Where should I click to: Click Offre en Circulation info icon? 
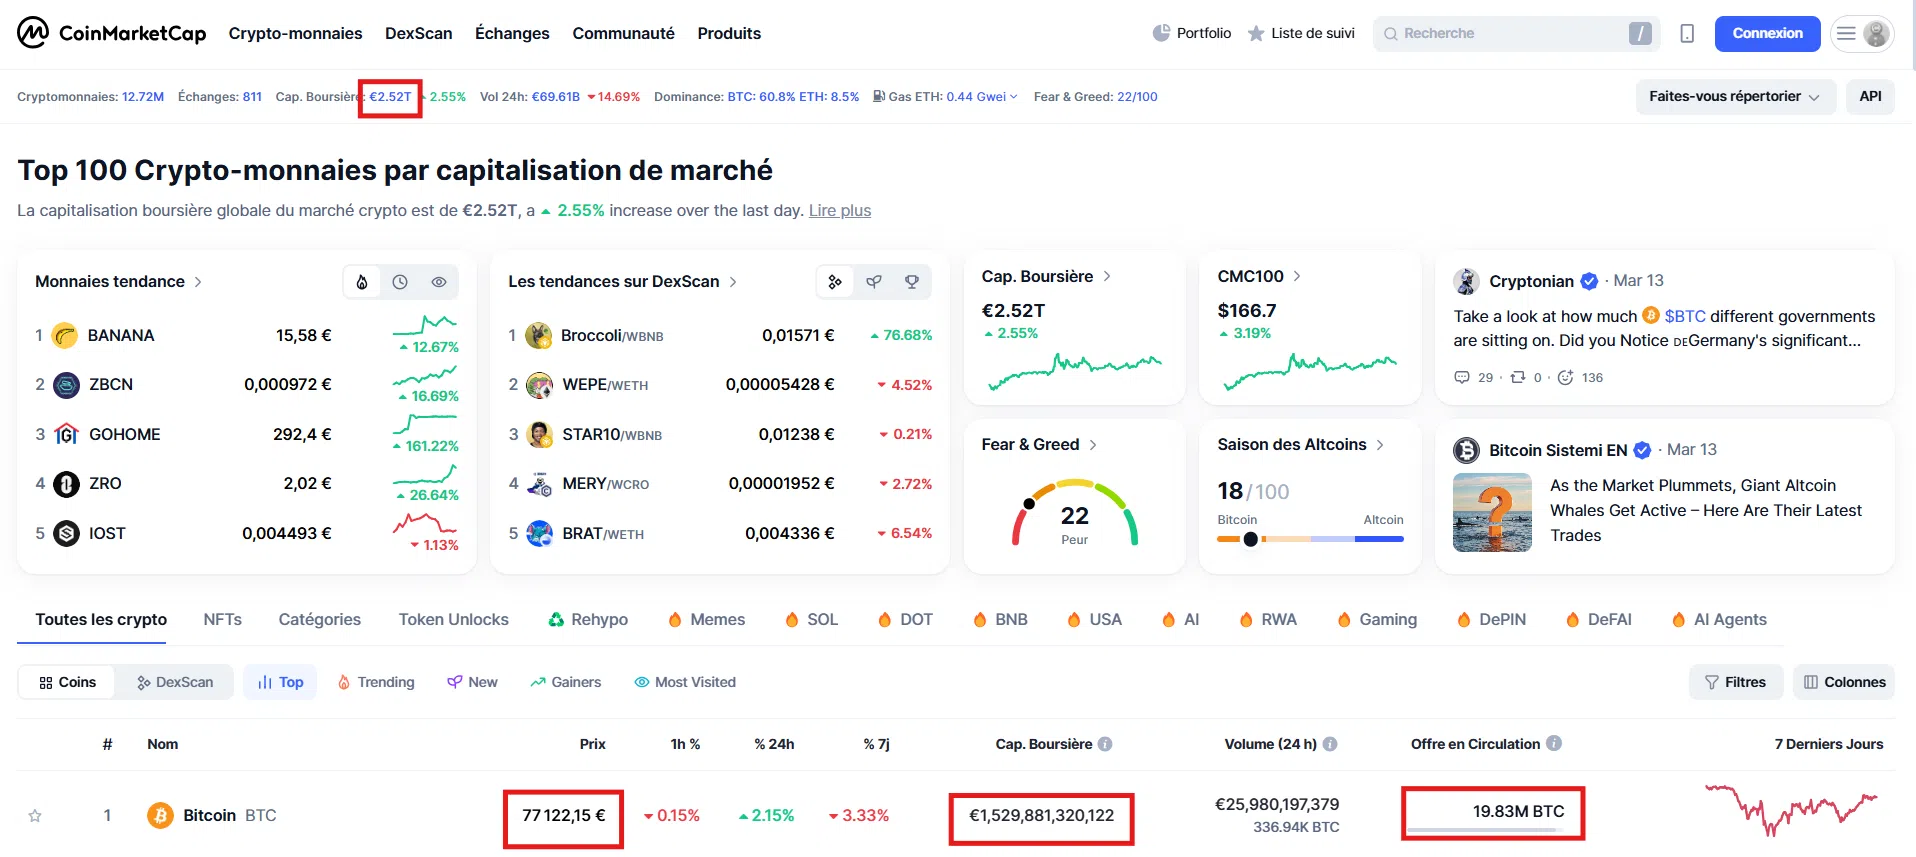coord(1554,743)
